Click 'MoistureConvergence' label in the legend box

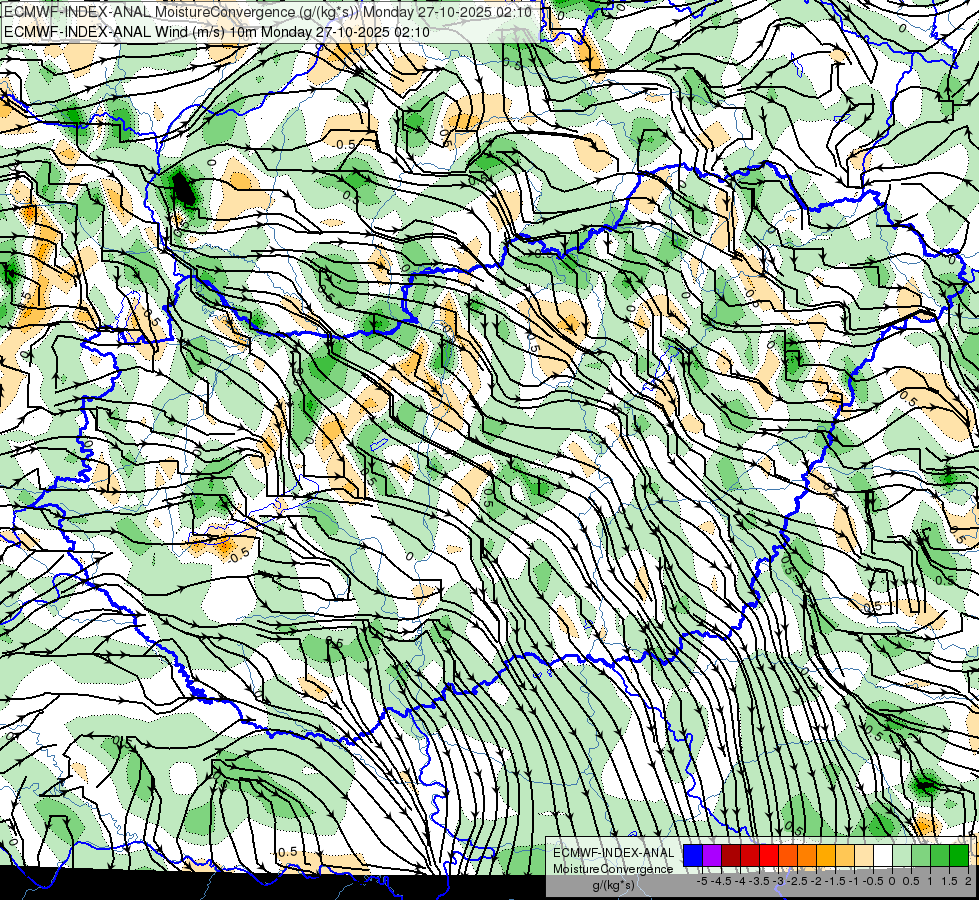(613, 869)
